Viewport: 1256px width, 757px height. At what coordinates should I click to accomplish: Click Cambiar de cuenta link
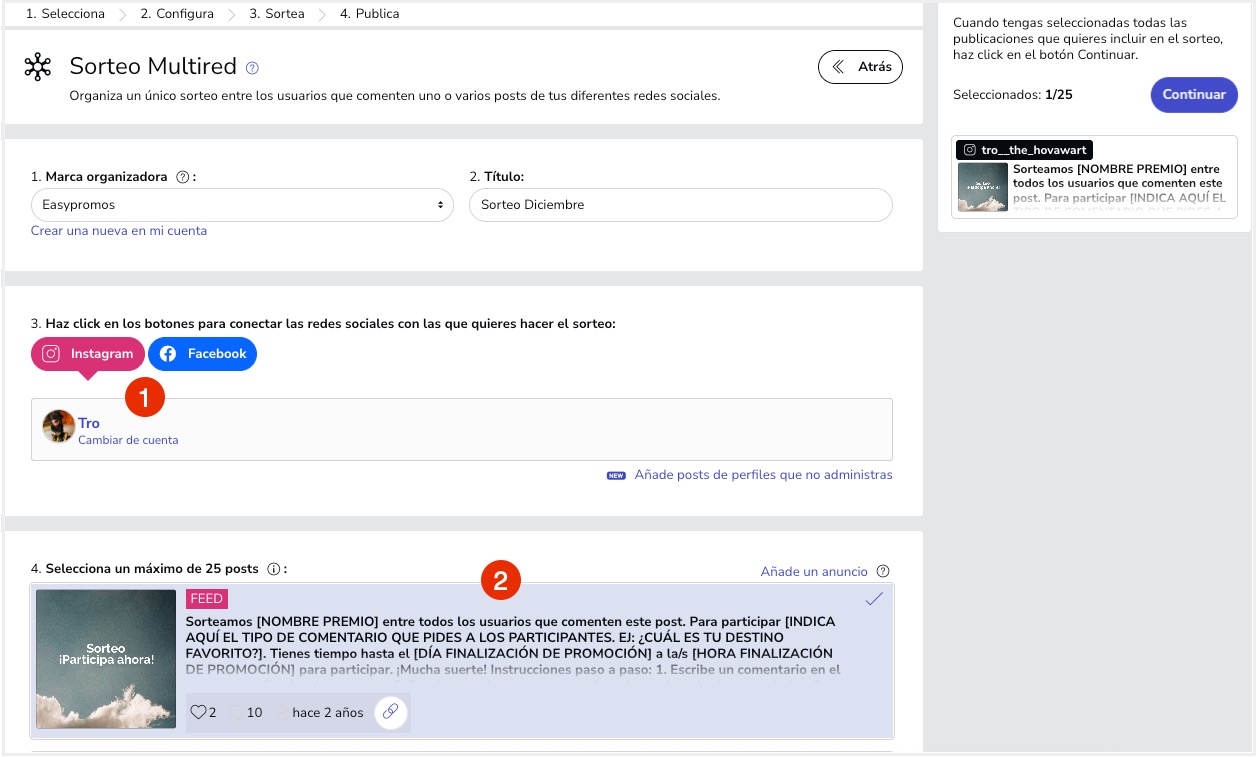click(128, 440)
